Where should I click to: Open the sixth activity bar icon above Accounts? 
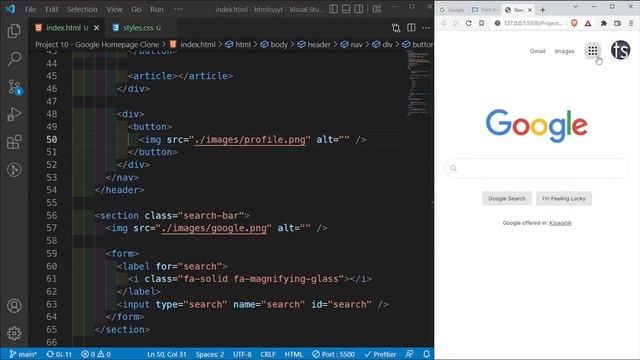14,169
